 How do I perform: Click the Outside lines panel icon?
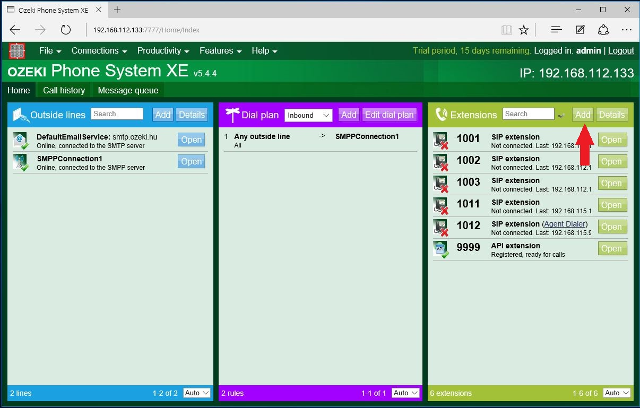[x=20, y=115]
